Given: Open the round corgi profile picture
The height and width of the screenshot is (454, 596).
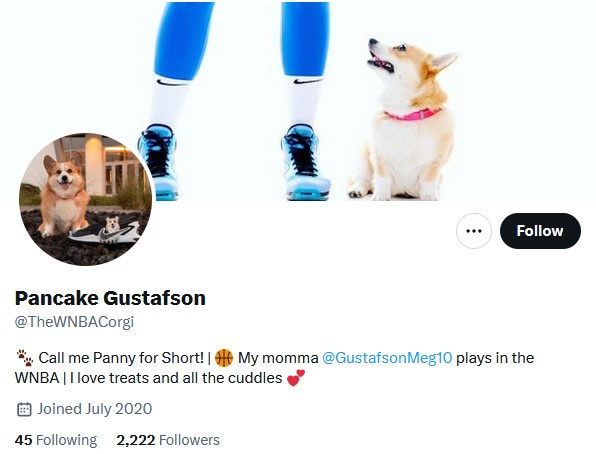Looking at the screenshot, I should (86, 199).
